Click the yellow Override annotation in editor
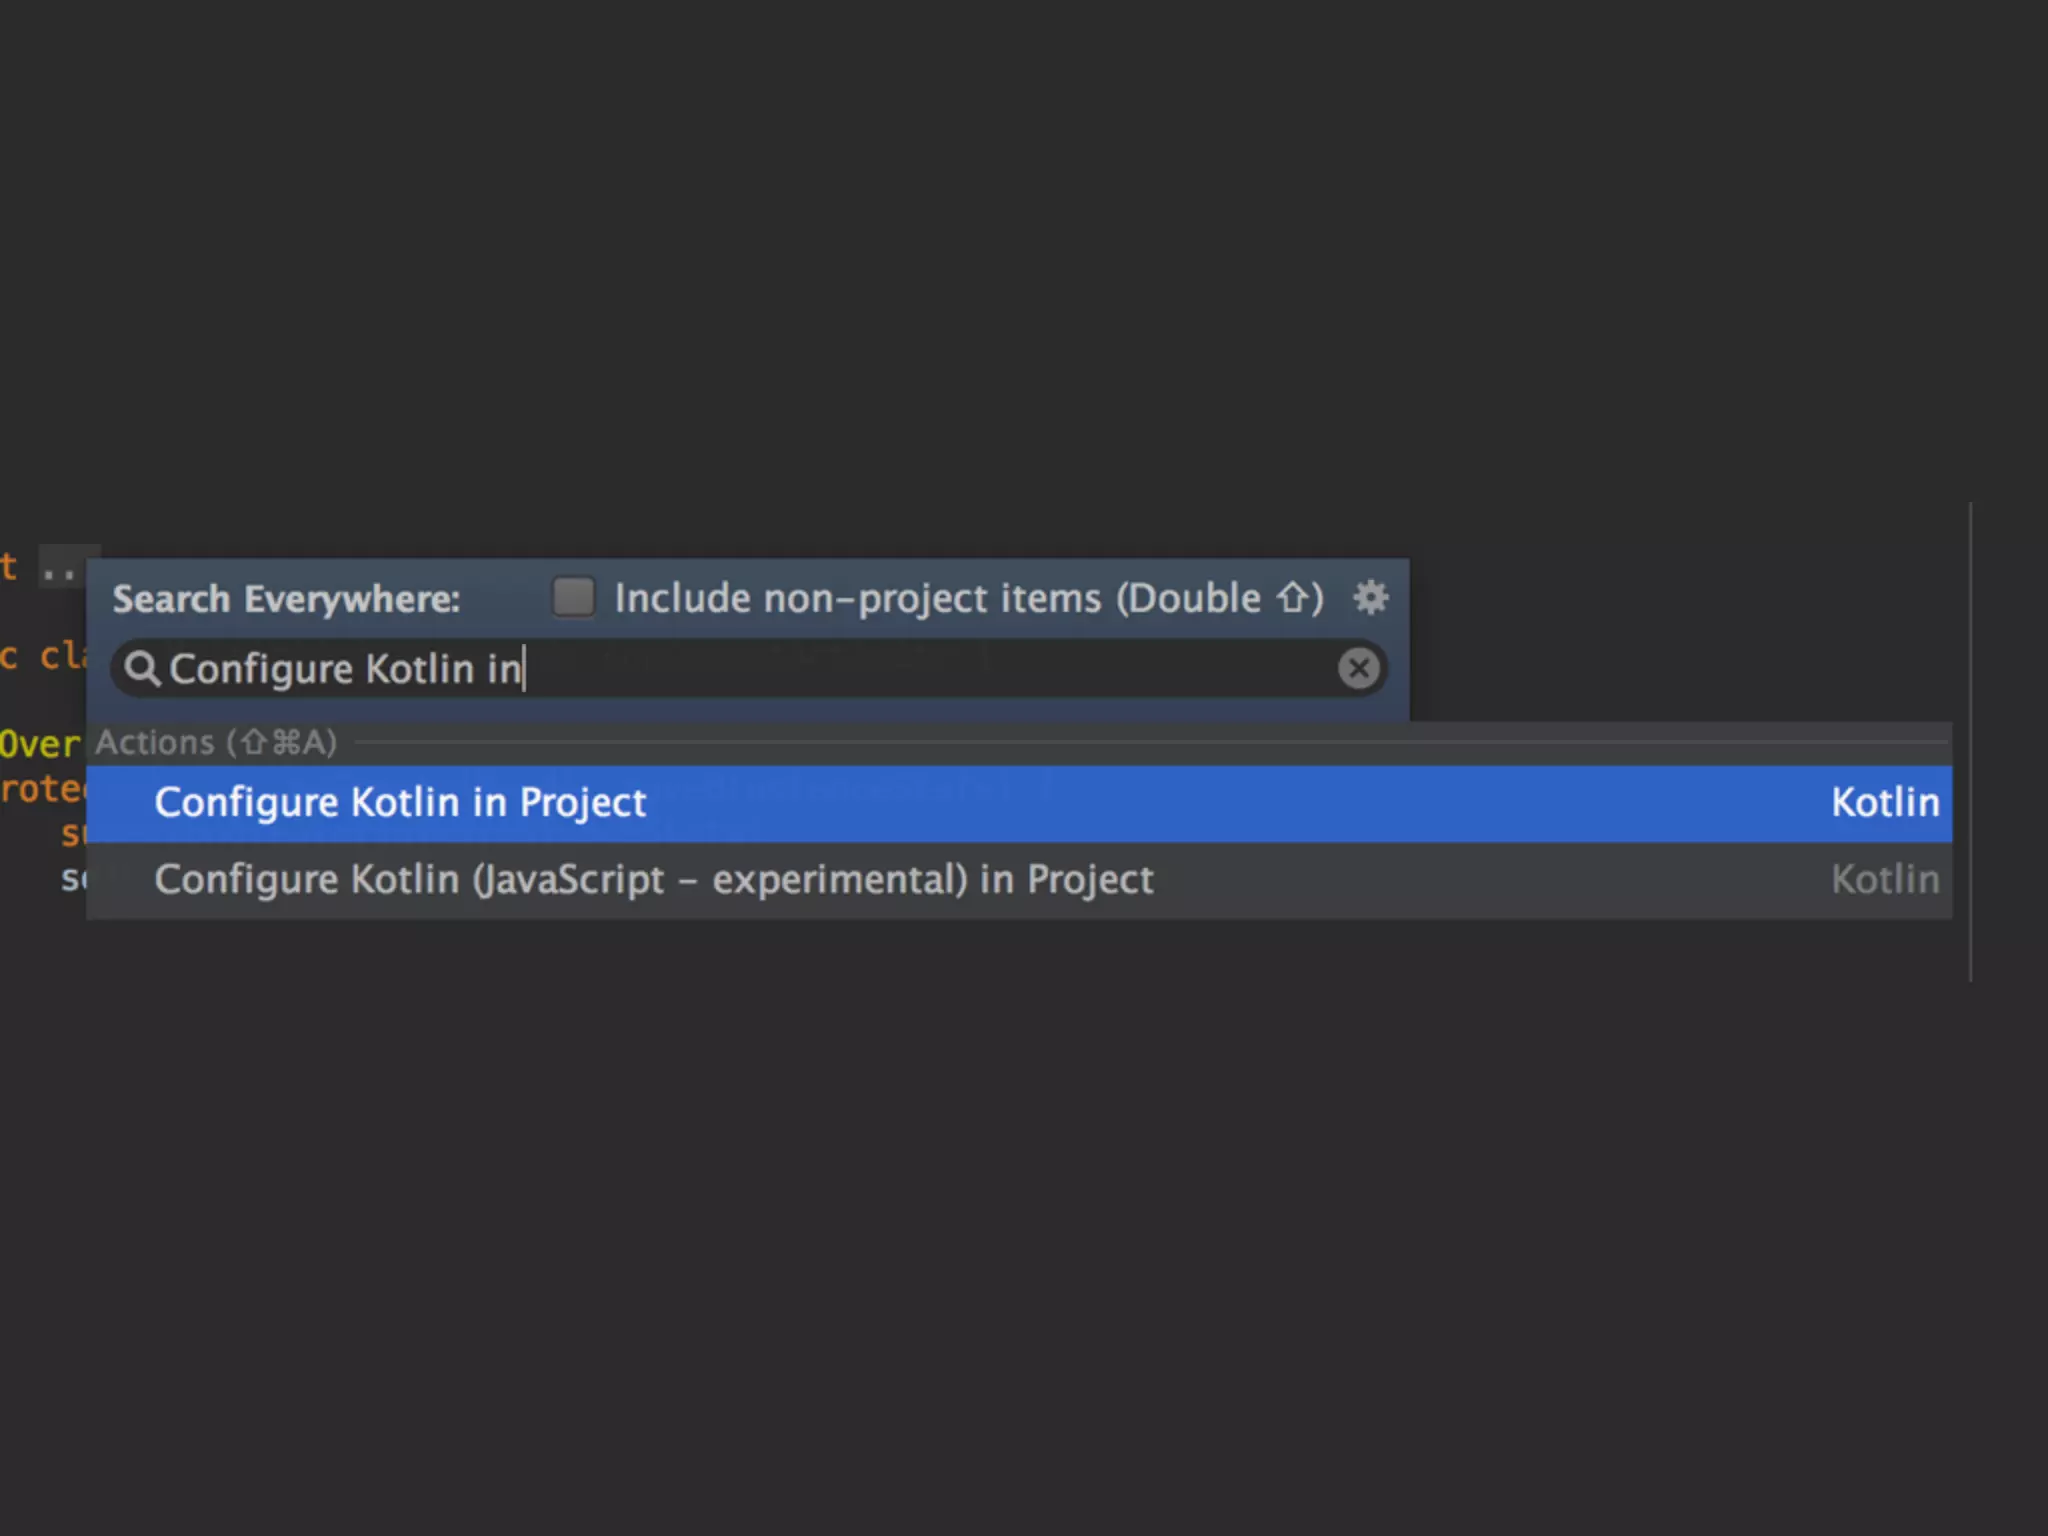Viewport: 2048px width, 1536px height. 40,744
